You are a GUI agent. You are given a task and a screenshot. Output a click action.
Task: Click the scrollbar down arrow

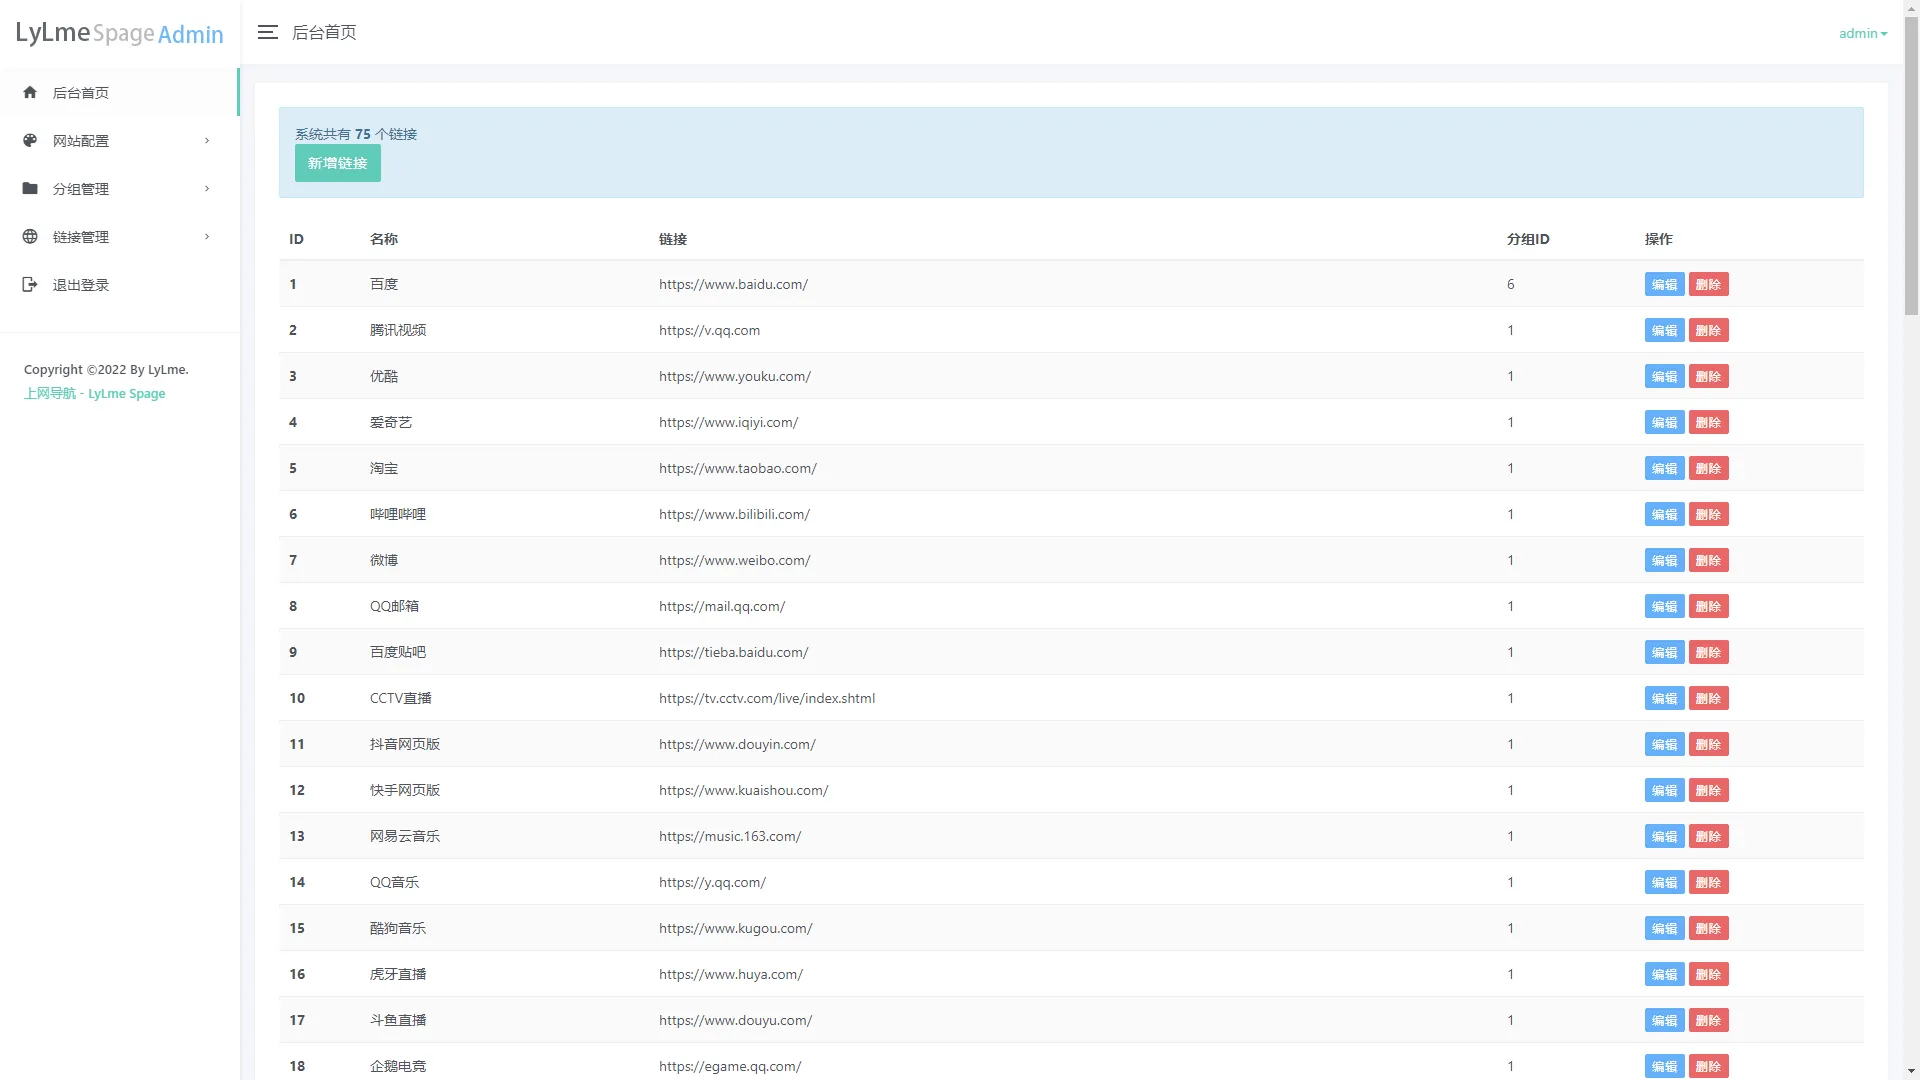click(x=1911, y=1071)
